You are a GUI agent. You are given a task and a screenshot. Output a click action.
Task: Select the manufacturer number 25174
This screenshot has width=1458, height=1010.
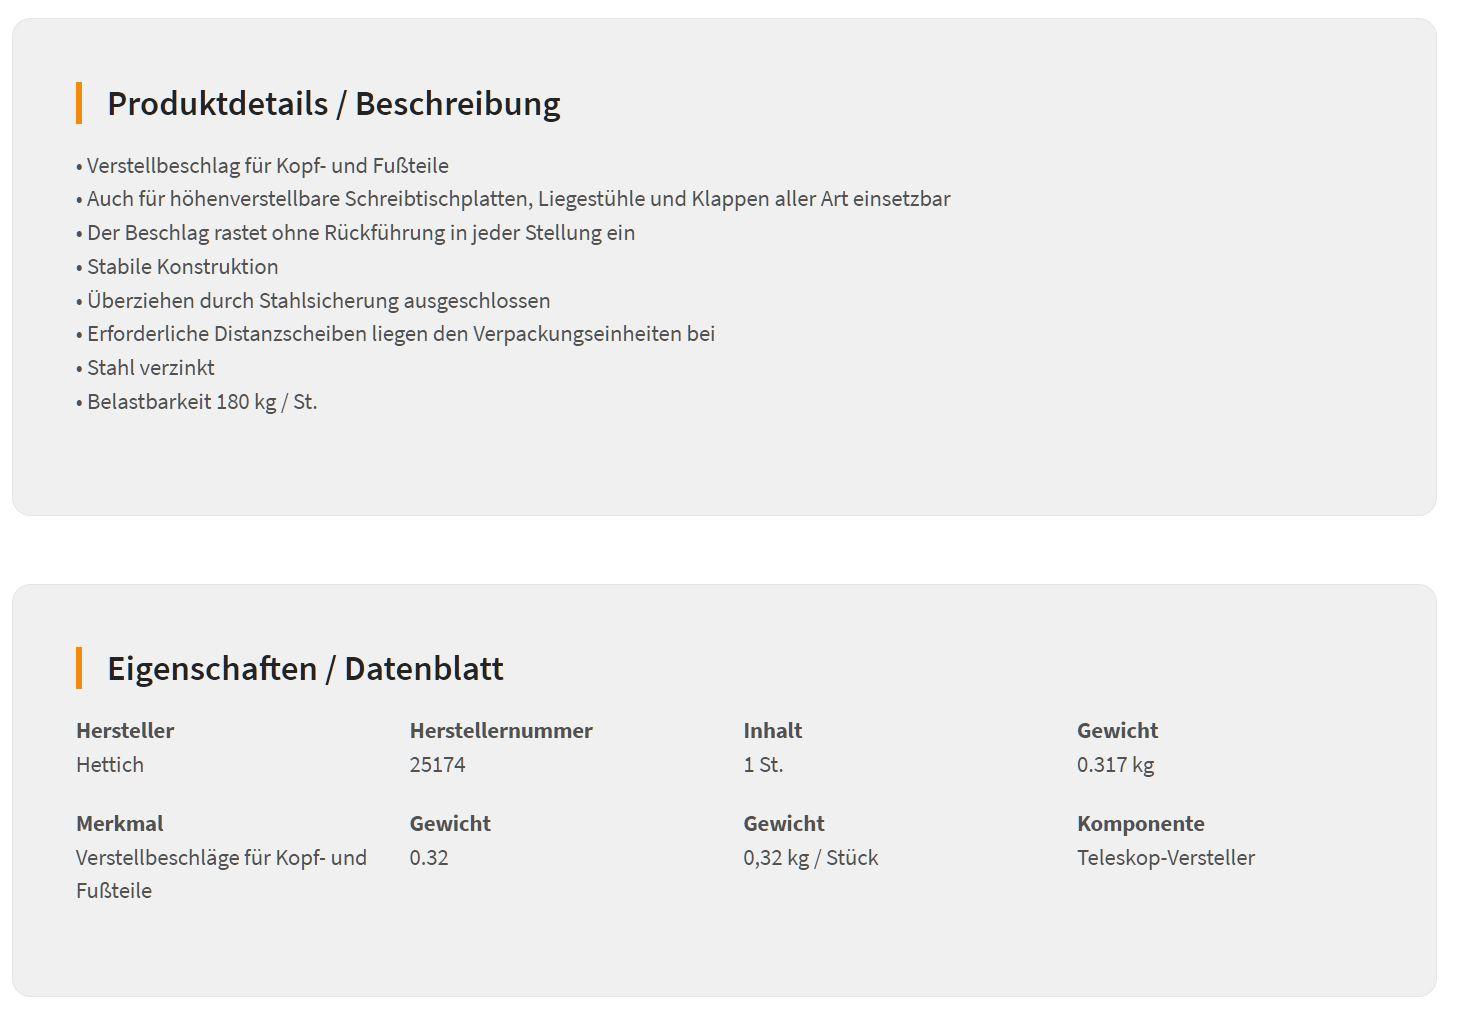(x=437, y=765)
